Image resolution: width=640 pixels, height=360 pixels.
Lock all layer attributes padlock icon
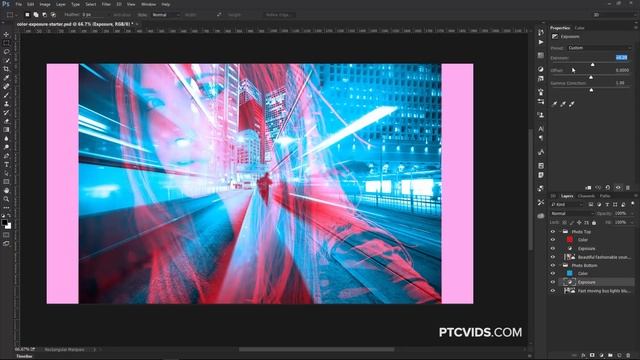[x=594, y=222]
